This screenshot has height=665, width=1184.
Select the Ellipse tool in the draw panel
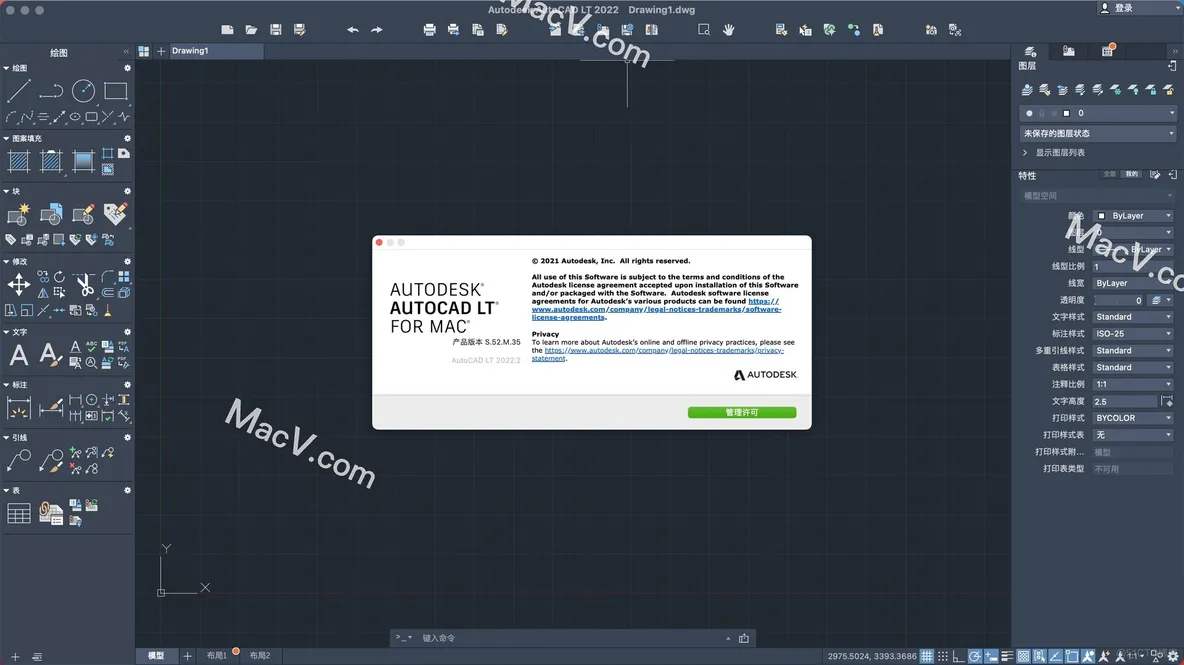[x=76, y=118]
